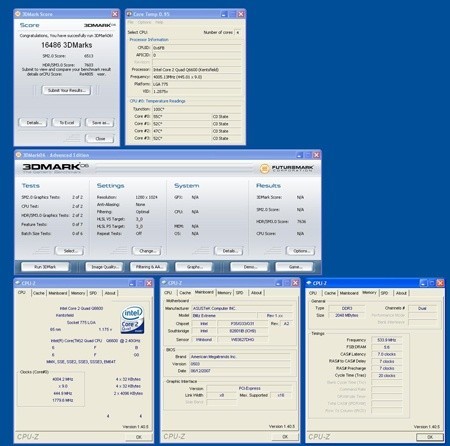
Task: Select Mainboard tab in left CPU-Z window
Action: [x=58, y=293]
